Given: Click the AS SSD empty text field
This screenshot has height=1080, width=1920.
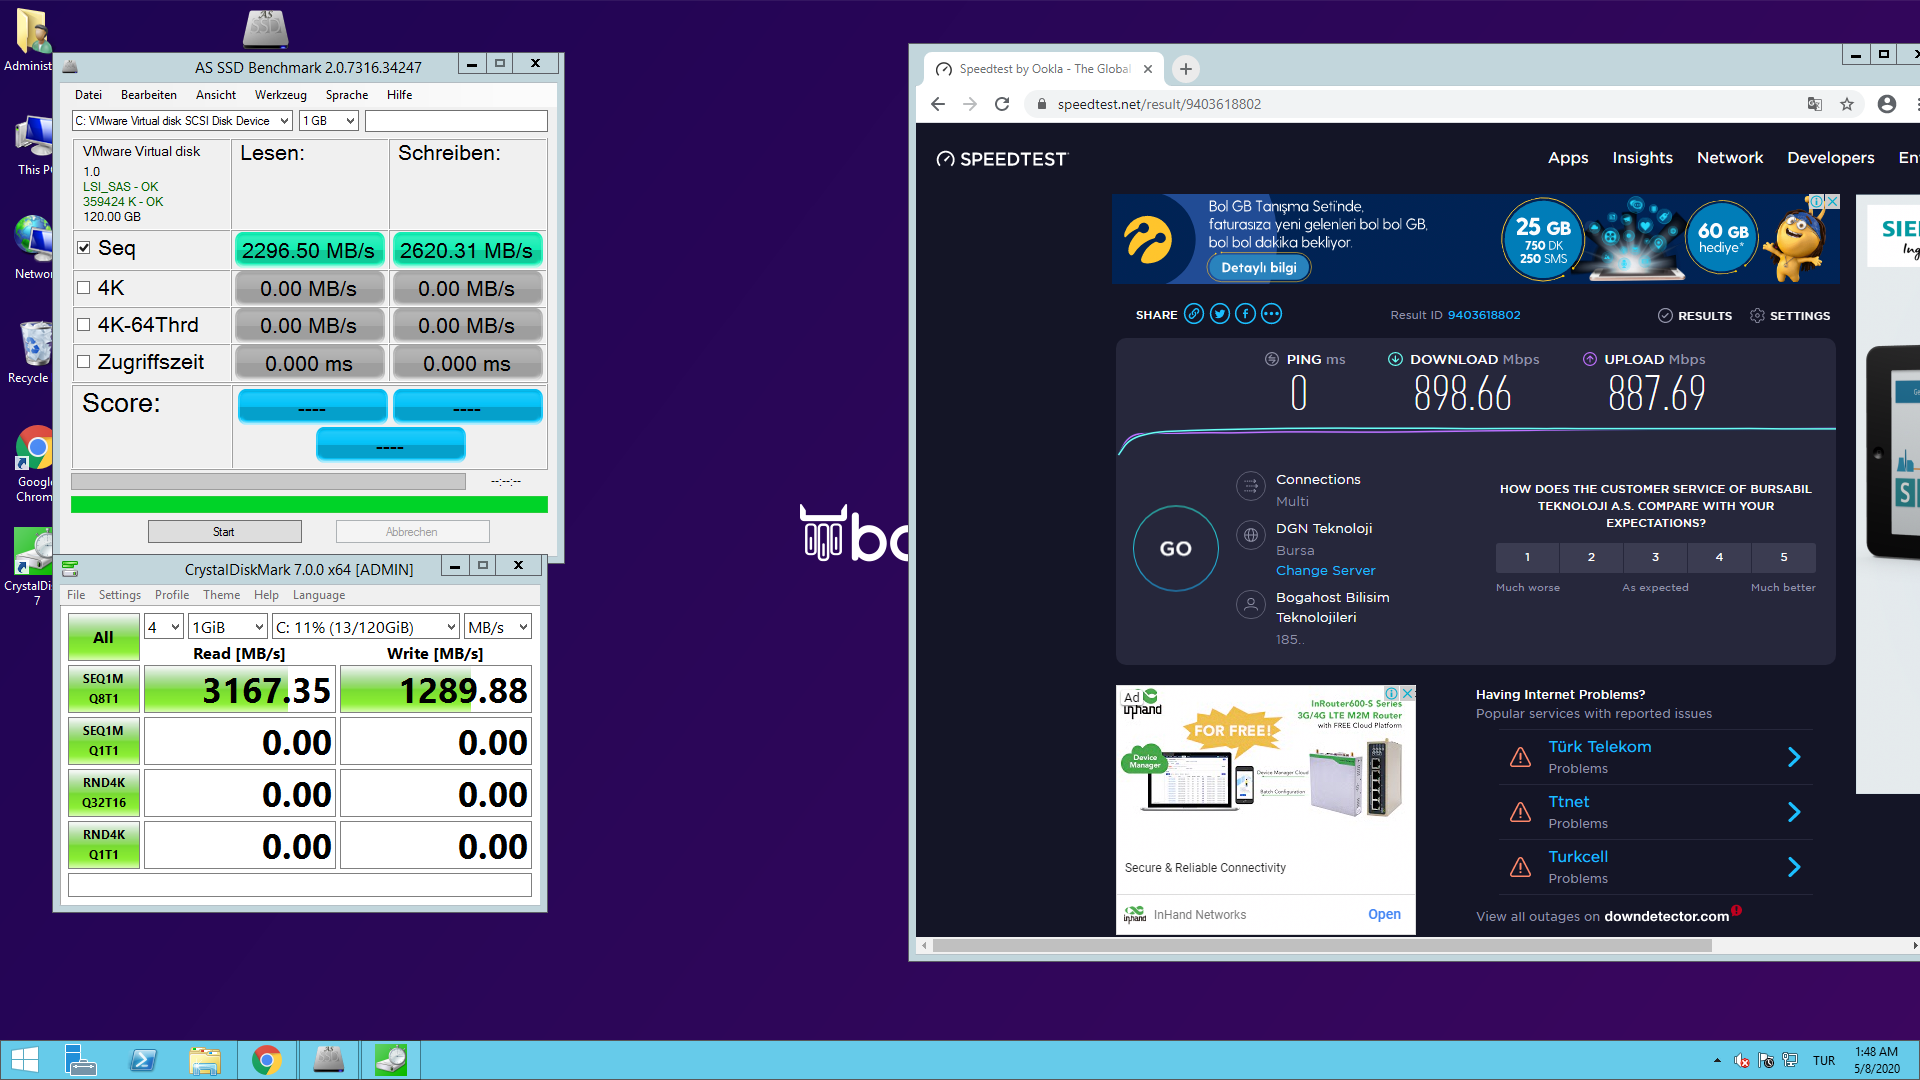Looking at the screenshot, I should (x=456, y=121).
